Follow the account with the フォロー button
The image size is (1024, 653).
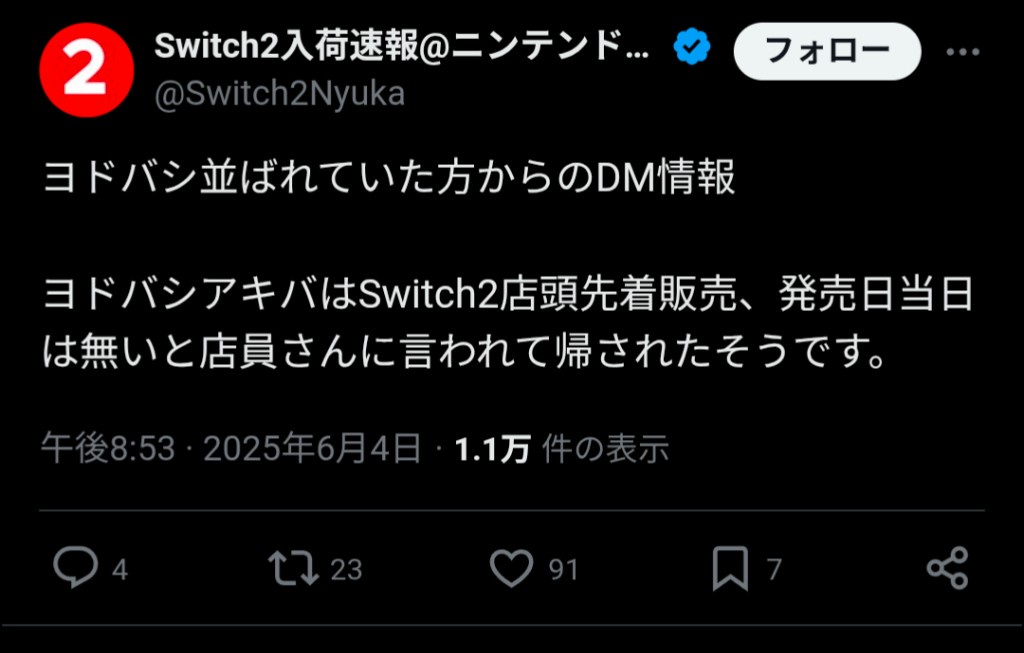pos(827,52)
